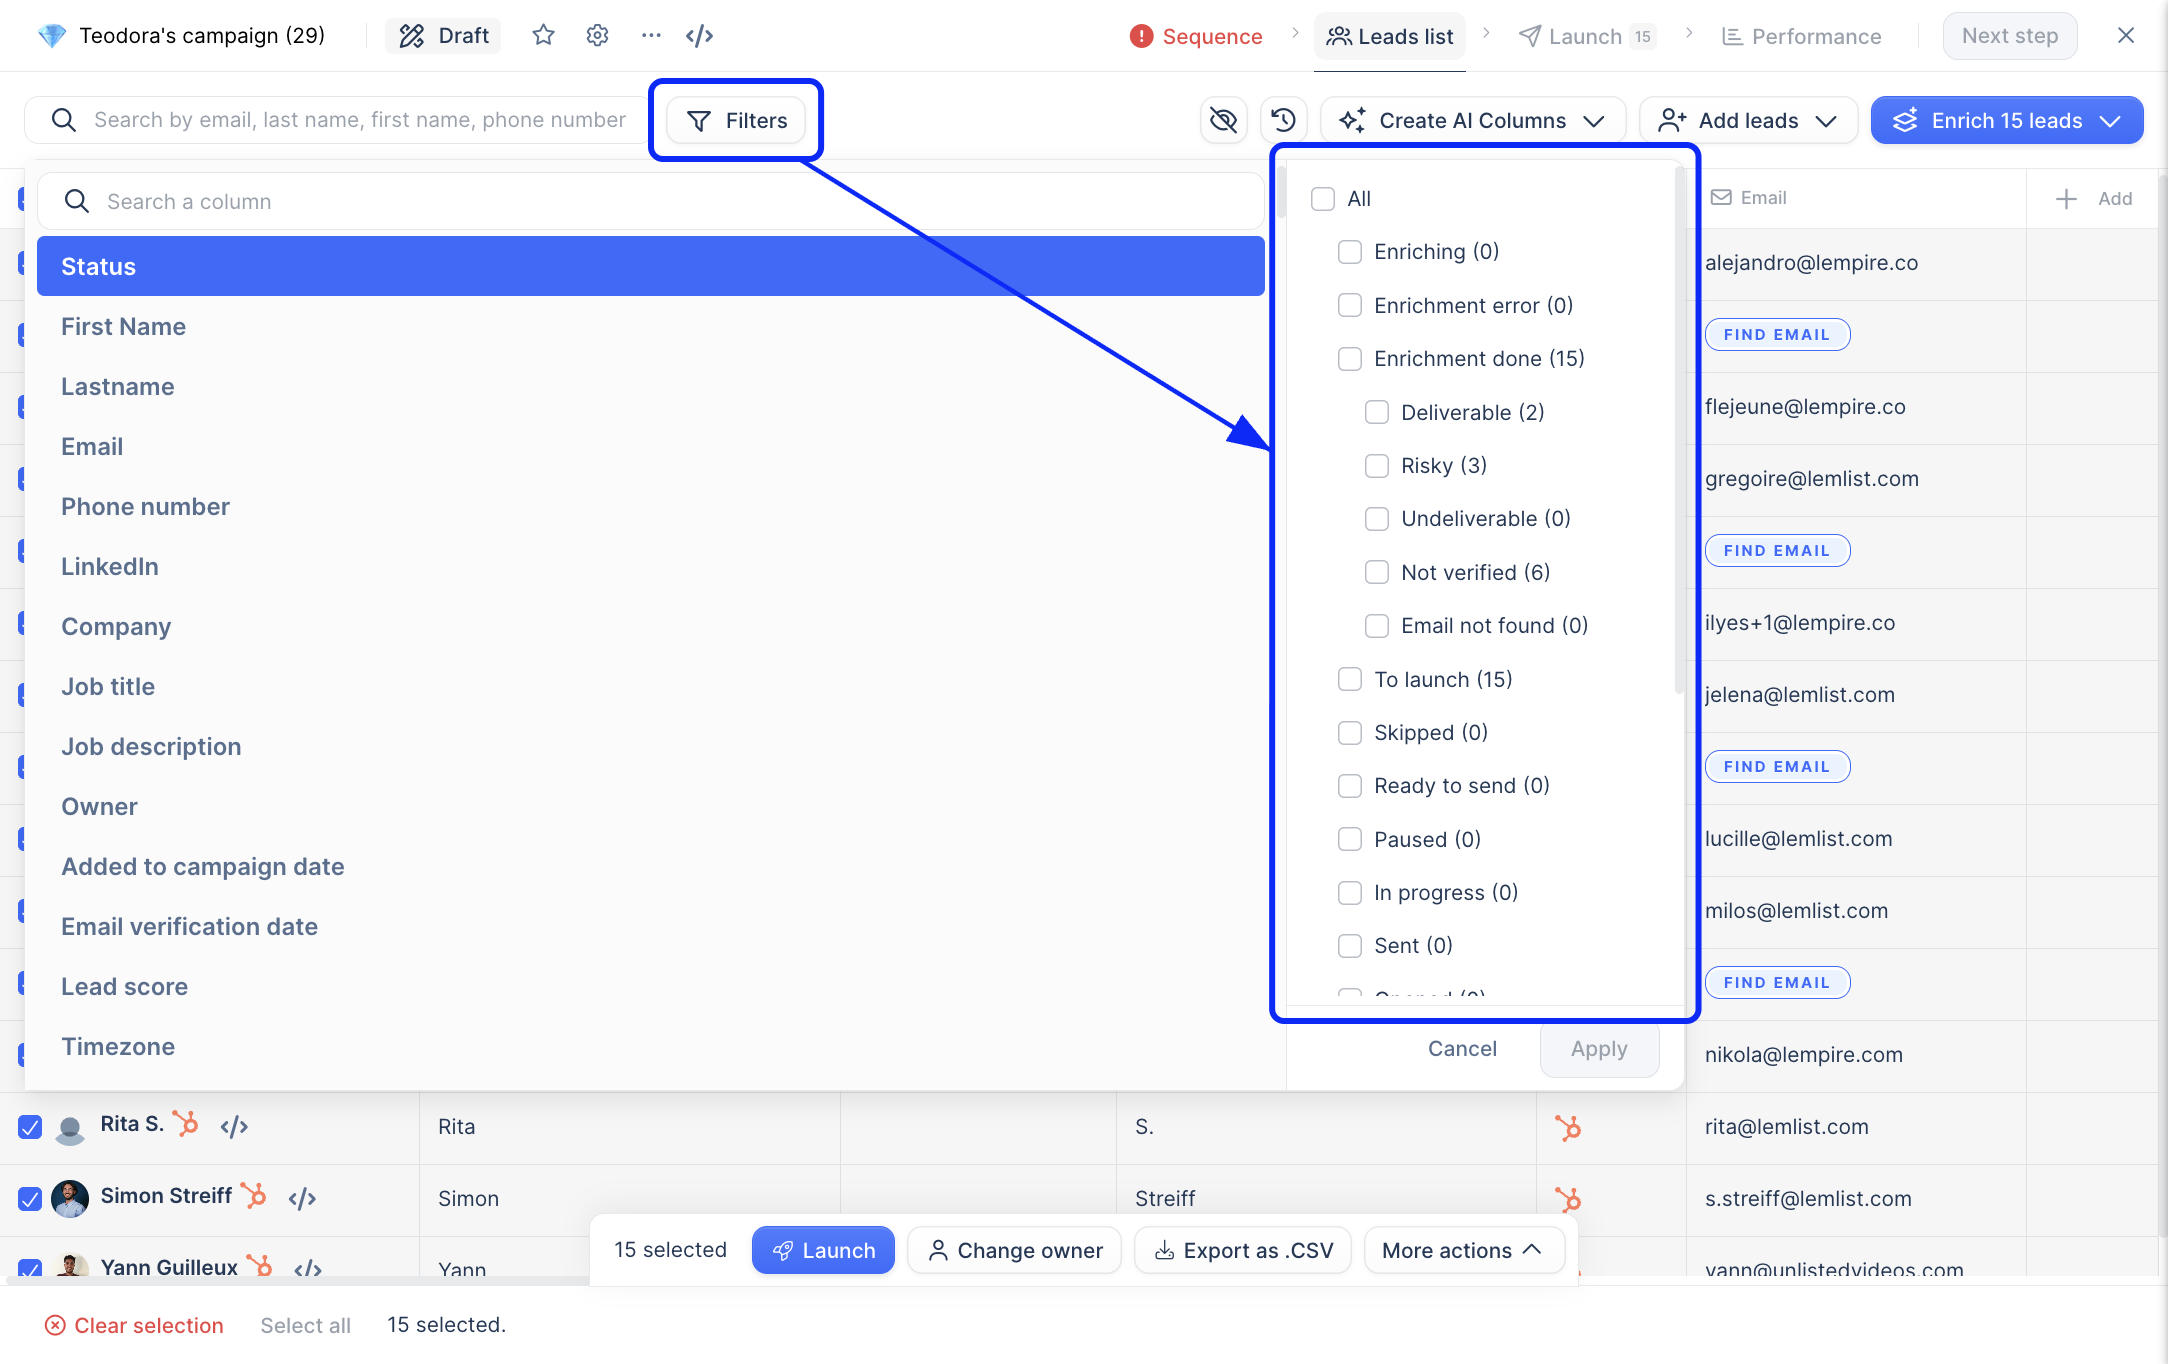Image resolution: width=2168 pixels, height=1364 pixels.
Task: Check the Skipped (0) checkbox
Action: [1350, 733]
